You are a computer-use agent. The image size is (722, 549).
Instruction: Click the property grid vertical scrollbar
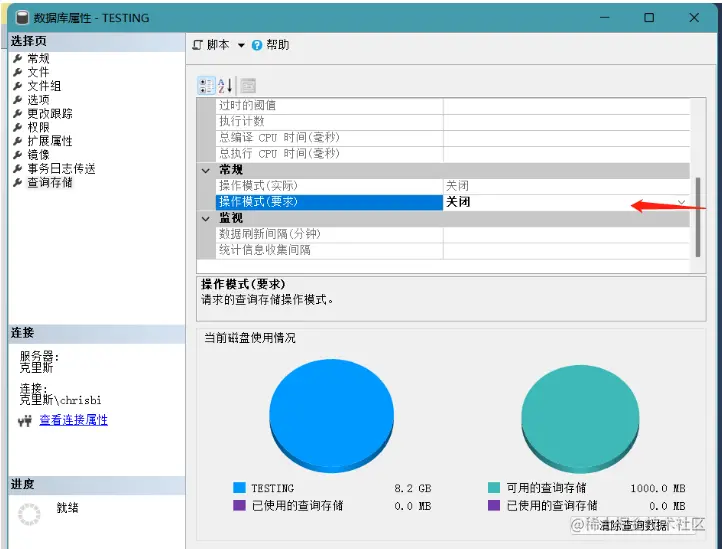coord(698,216)
